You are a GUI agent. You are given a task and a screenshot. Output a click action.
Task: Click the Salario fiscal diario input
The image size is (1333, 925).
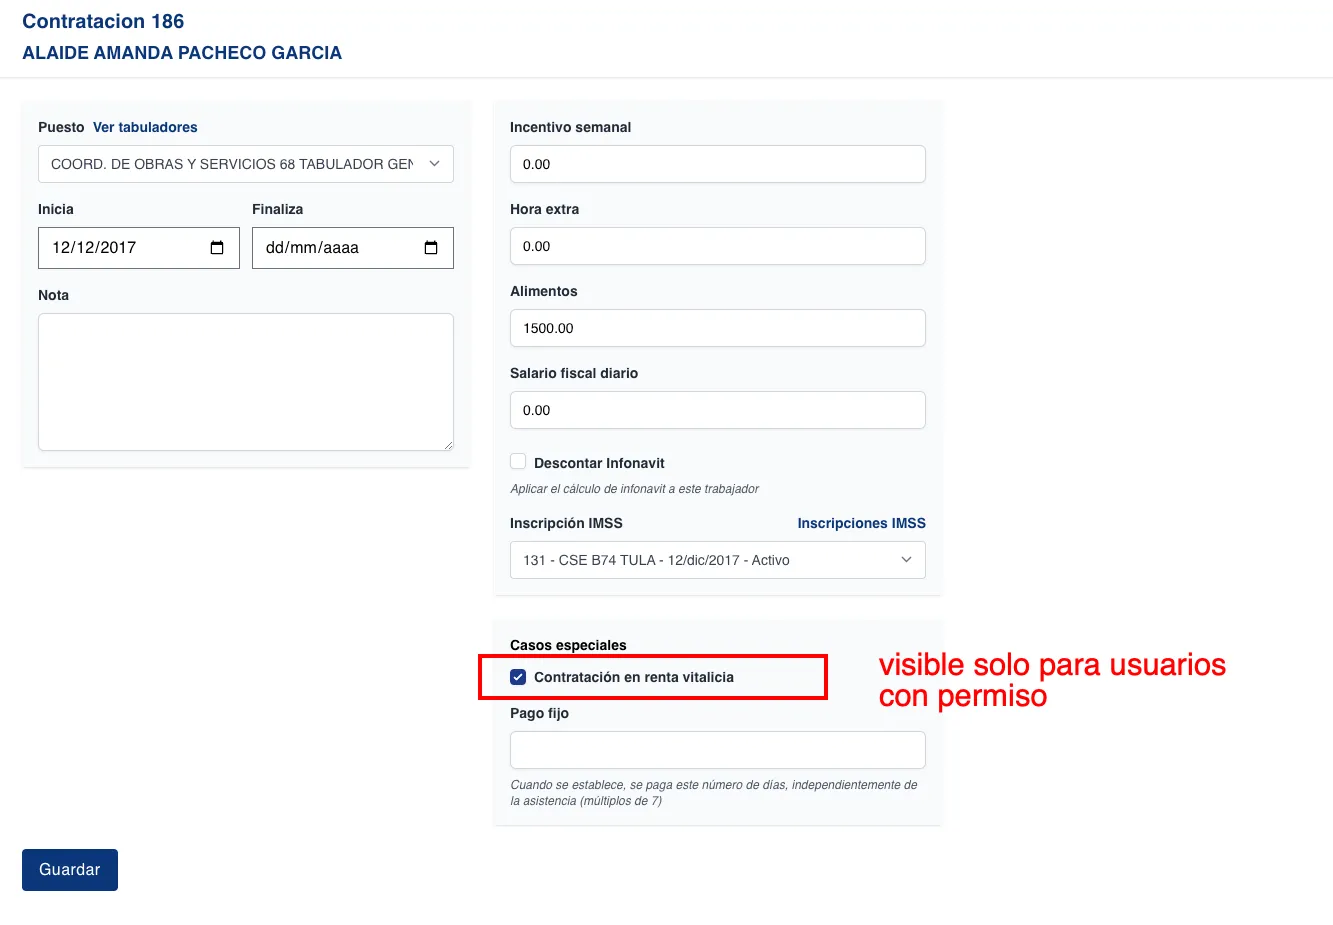pyautogui.click(x=717, y=410)
